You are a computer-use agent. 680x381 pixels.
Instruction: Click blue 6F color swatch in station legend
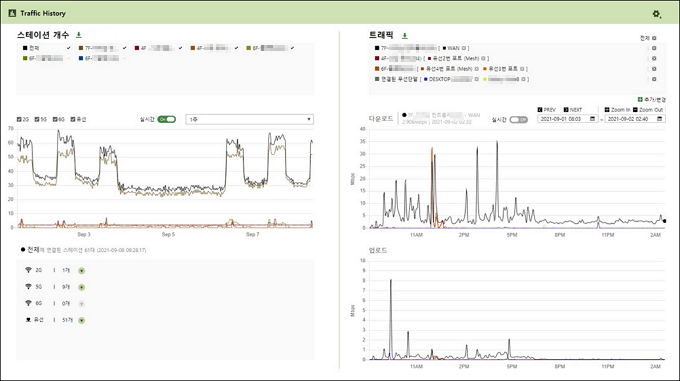[81, 59]
